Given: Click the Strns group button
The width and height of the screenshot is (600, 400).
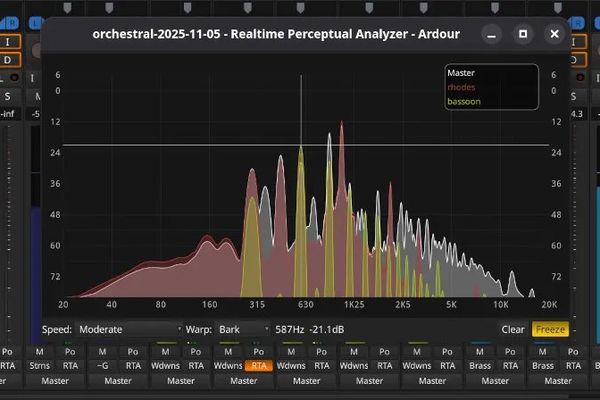Looking at the screenshot, I should coord(39,366).
